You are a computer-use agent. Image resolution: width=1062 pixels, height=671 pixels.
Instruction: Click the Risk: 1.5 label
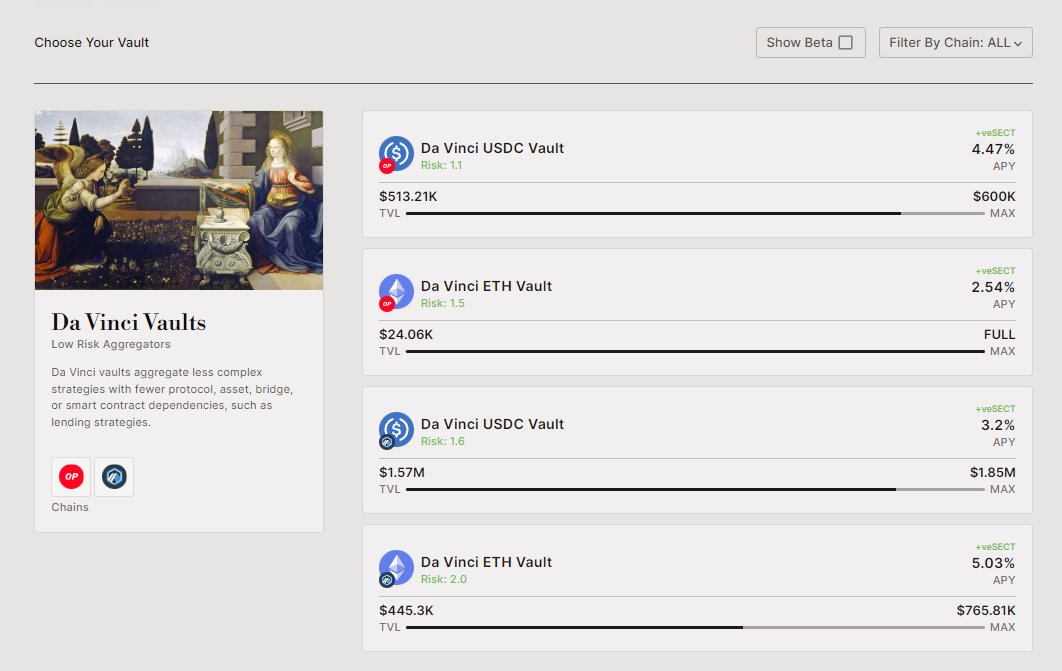point(442,303)
